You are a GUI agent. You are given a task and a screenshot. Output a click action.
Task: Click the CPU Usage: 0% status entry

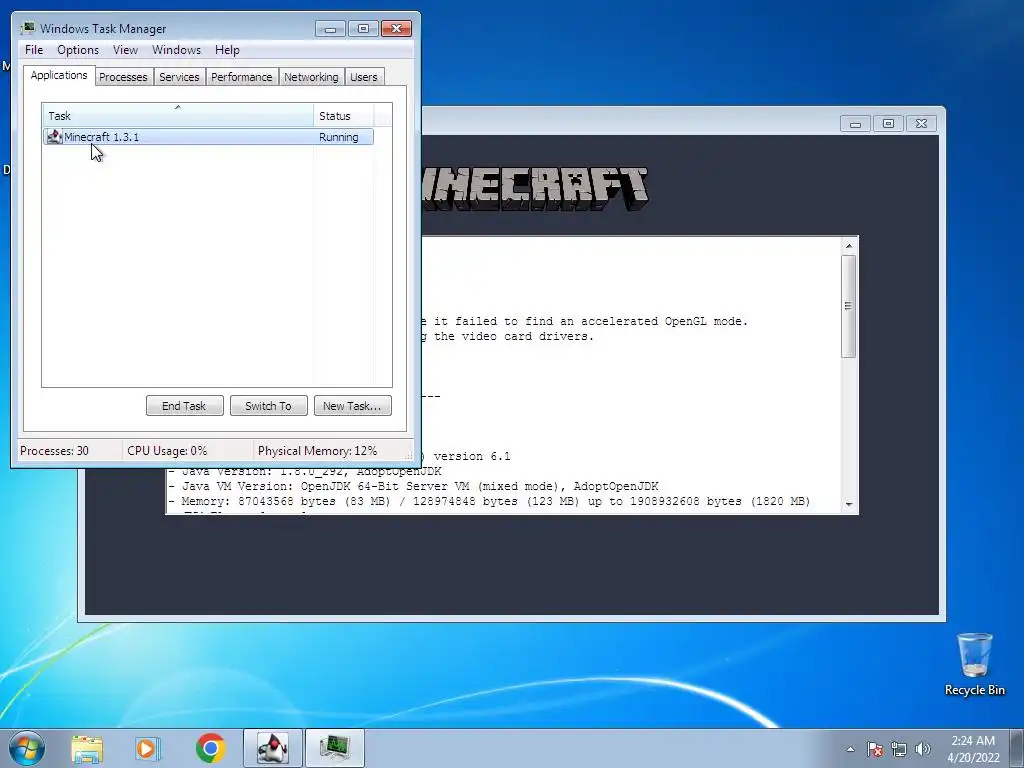click(167, 451)
